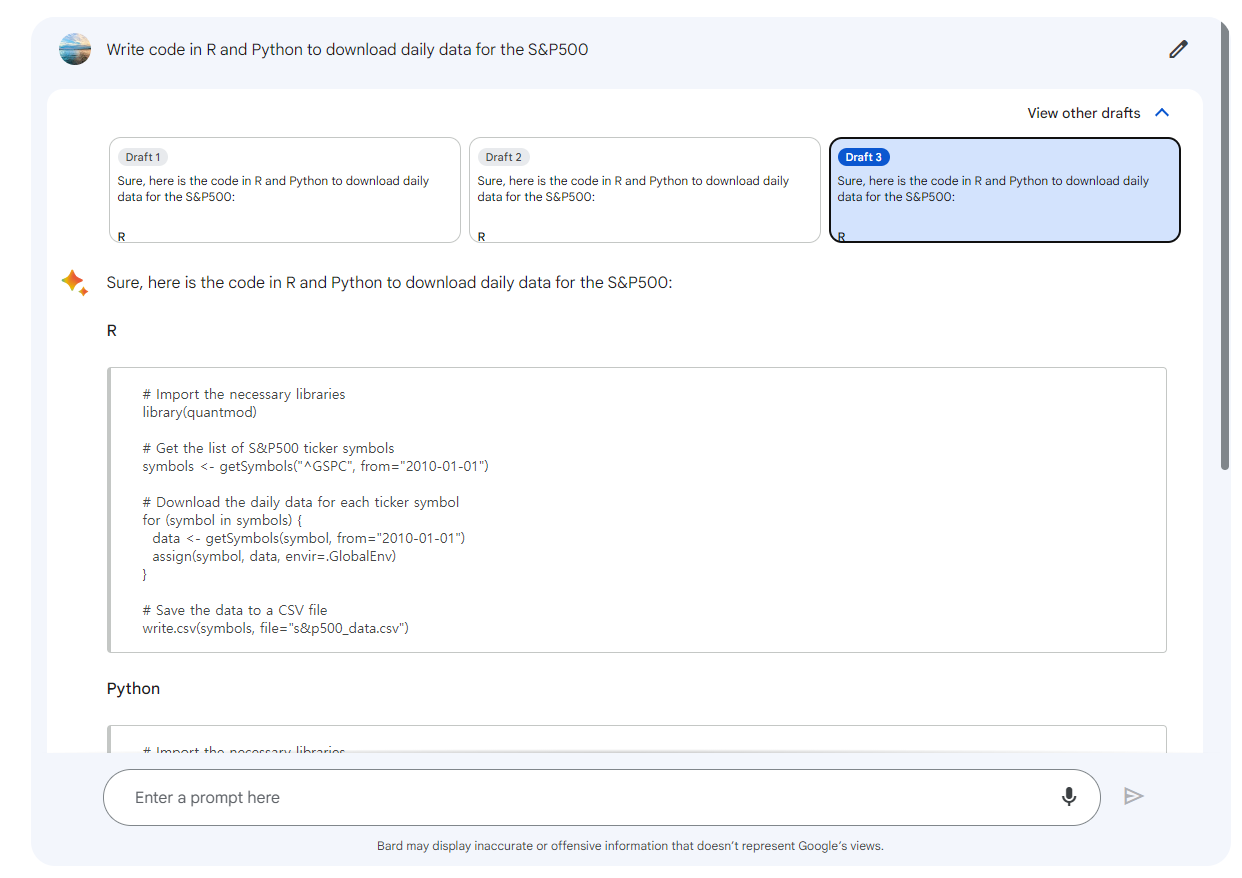This screenshot has height=878, width=1242.
Task: Click the send prompt arrow icon
Action: (x=1133, y=796)
